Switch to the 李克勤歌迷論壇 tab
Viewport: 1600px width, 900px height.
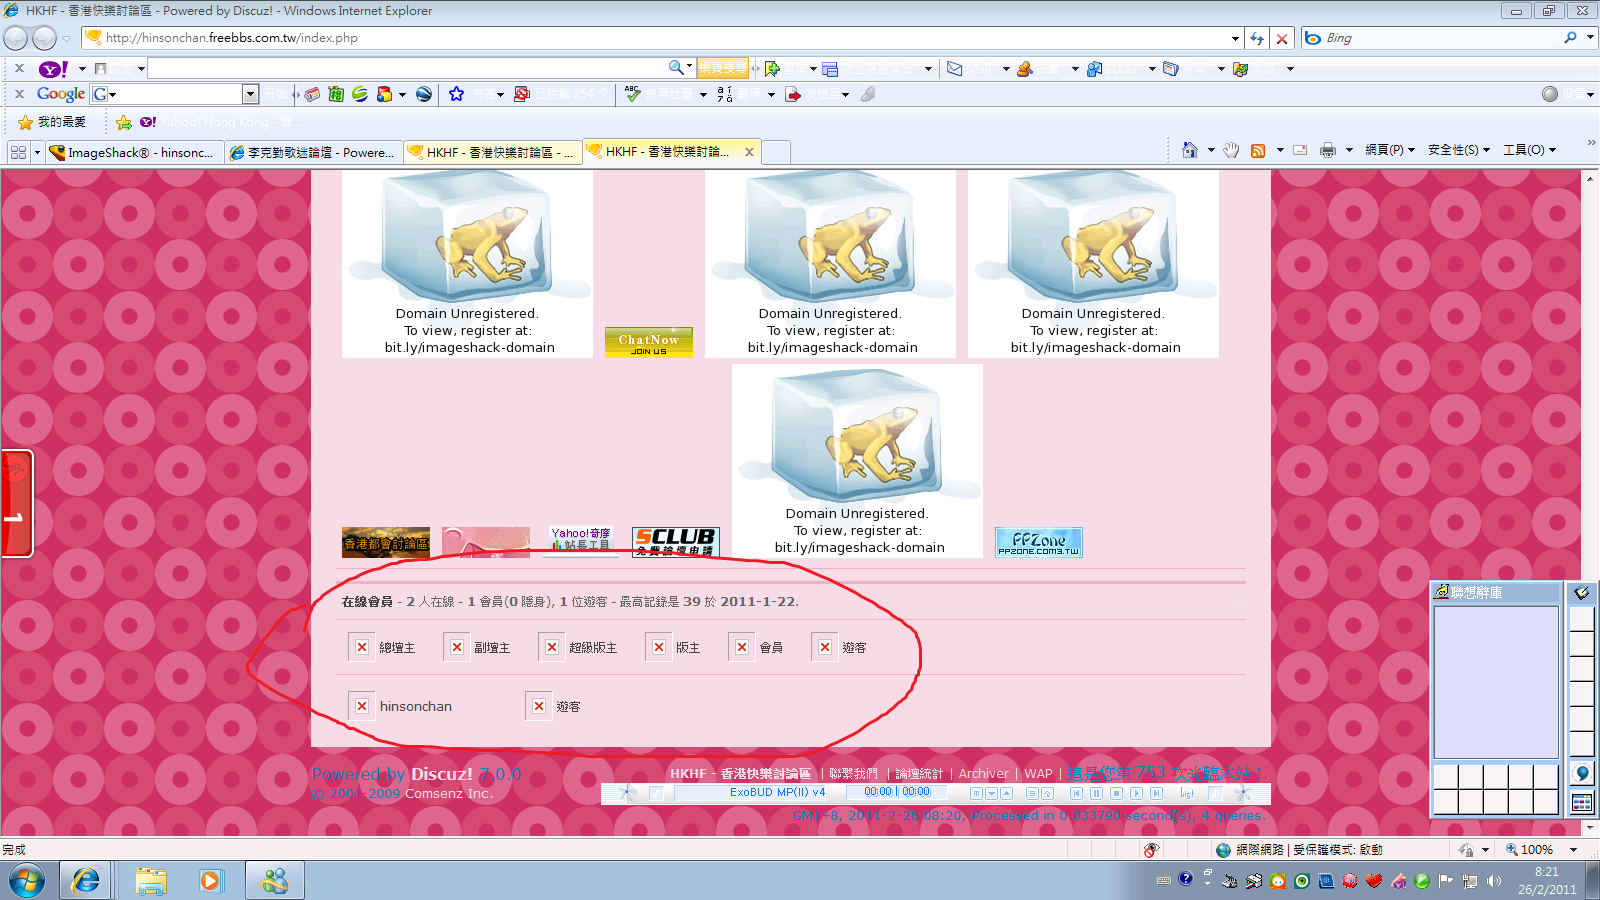tap(313, 152)
